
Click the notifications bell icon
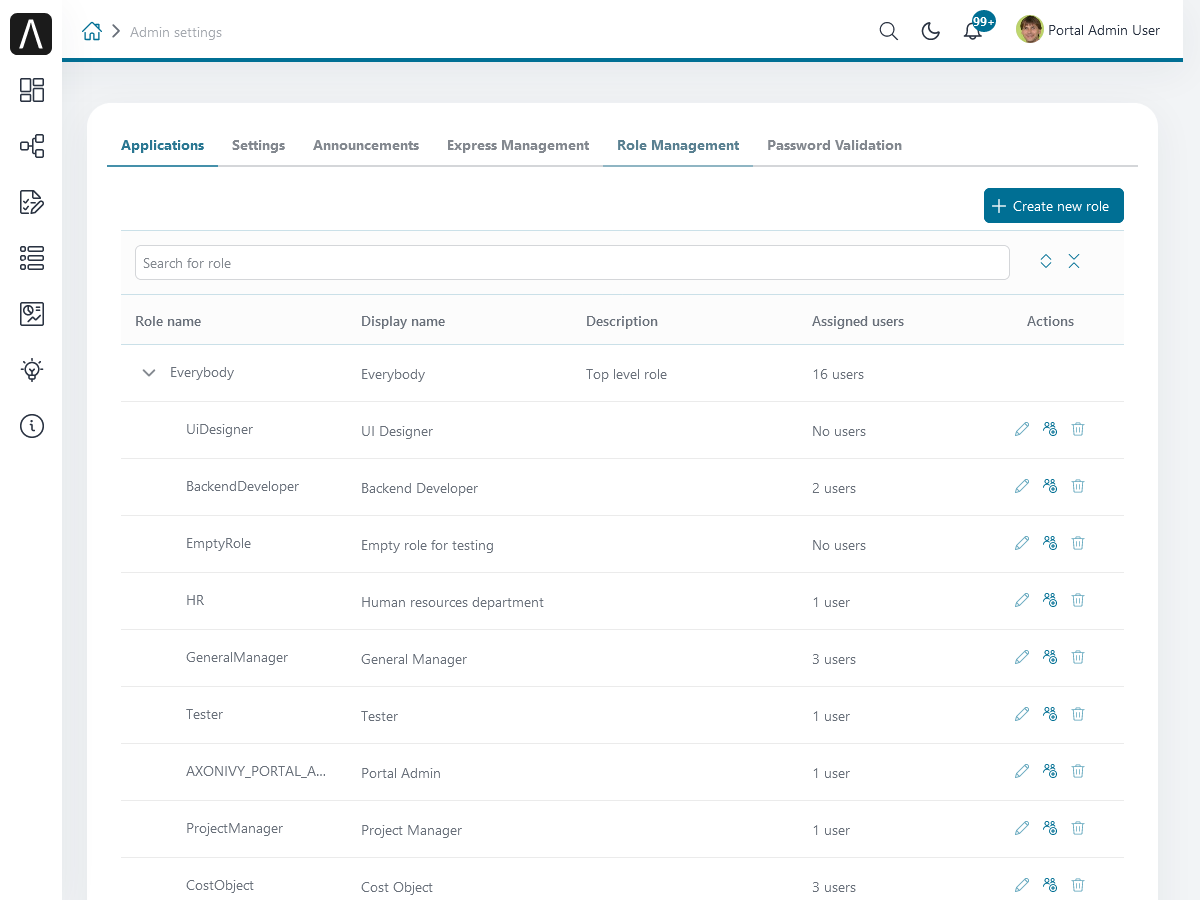pyautogui.click(x=972, y=31)
